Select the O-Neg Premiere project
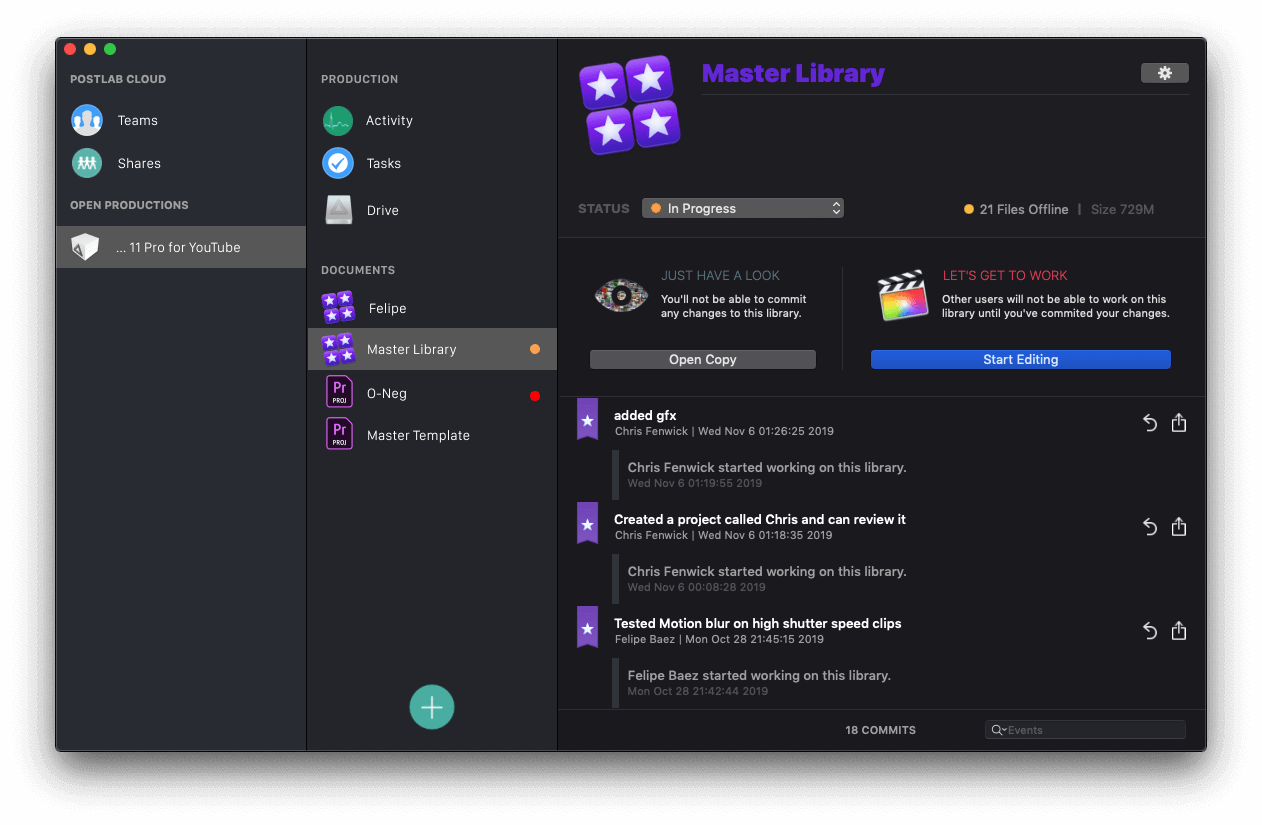Screen dimensions: 1262x825 pyautogui.click(x=386, y=393)
